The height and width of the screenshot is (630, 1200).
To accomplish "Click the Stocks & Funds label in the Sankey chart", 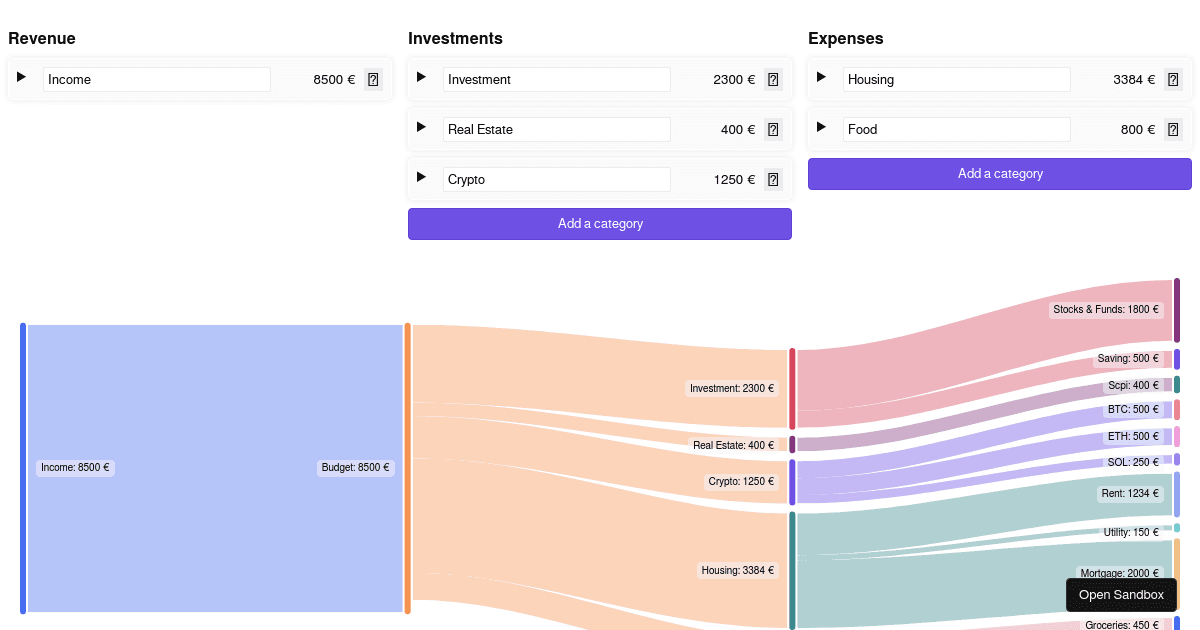I will (1106, 309).
